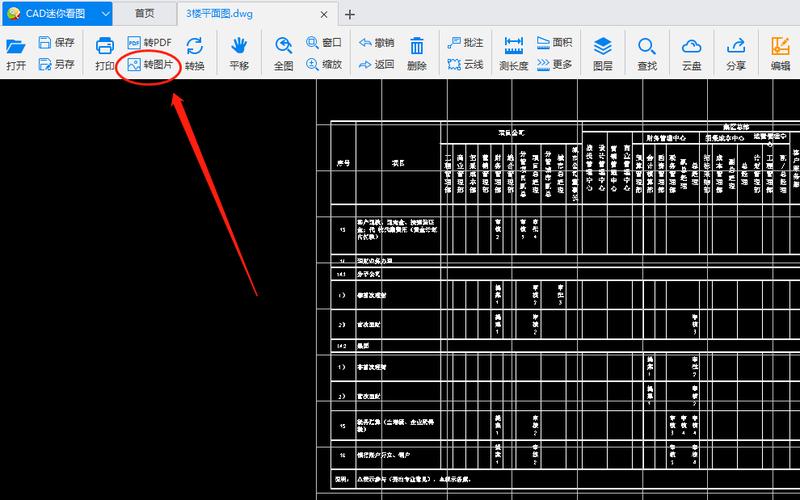Measure area with 面积 tool
The image size is (800, 500).
(x=554, y=42)
